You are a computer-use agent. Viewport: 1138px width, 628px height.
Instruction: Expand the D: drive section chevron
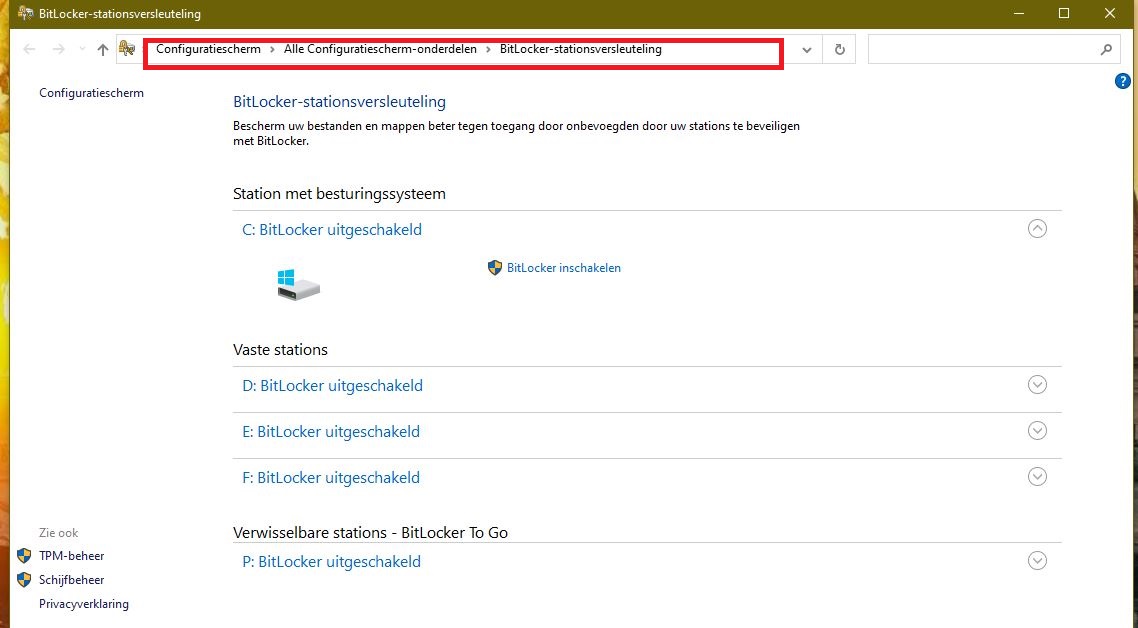1037,385
